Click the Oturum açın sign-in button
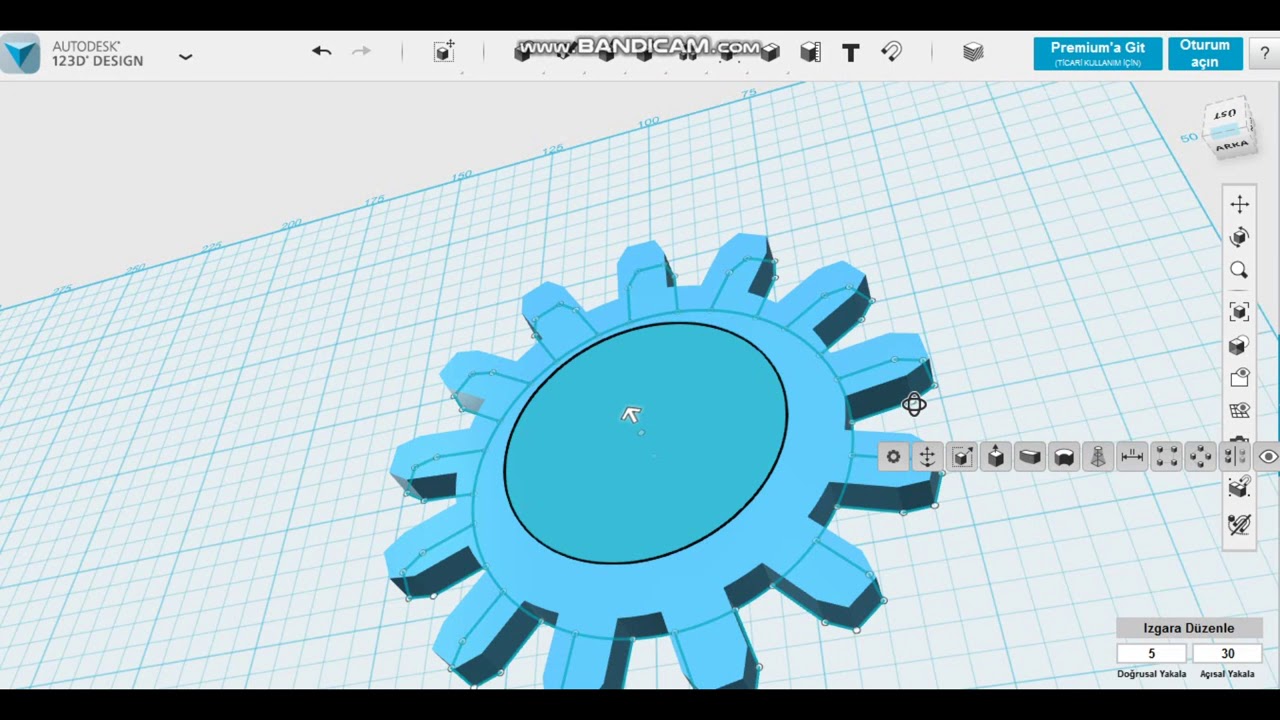 (1205, 54)
